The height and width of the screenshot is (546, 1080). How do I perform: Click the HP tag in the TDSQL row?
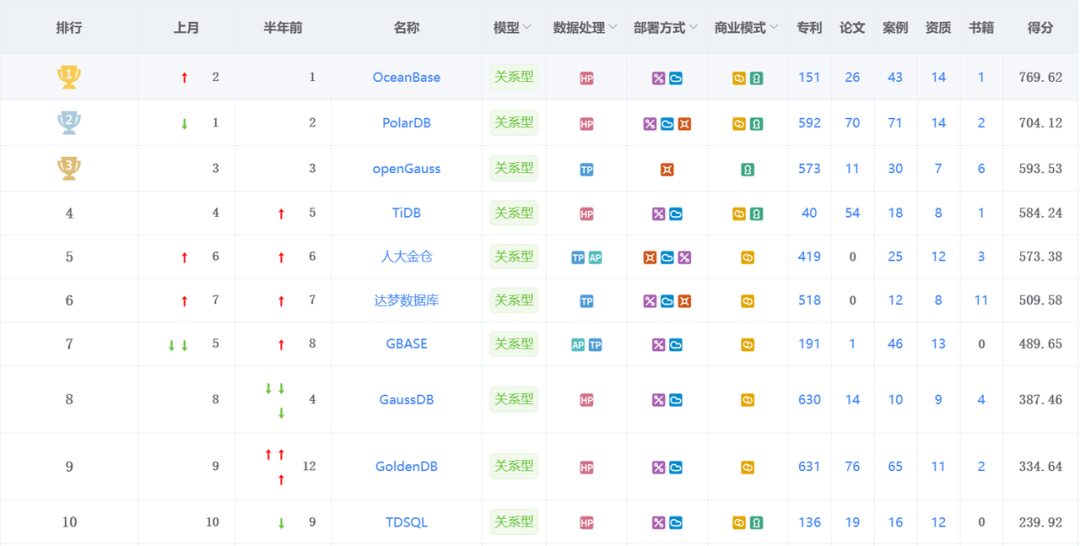586,523
